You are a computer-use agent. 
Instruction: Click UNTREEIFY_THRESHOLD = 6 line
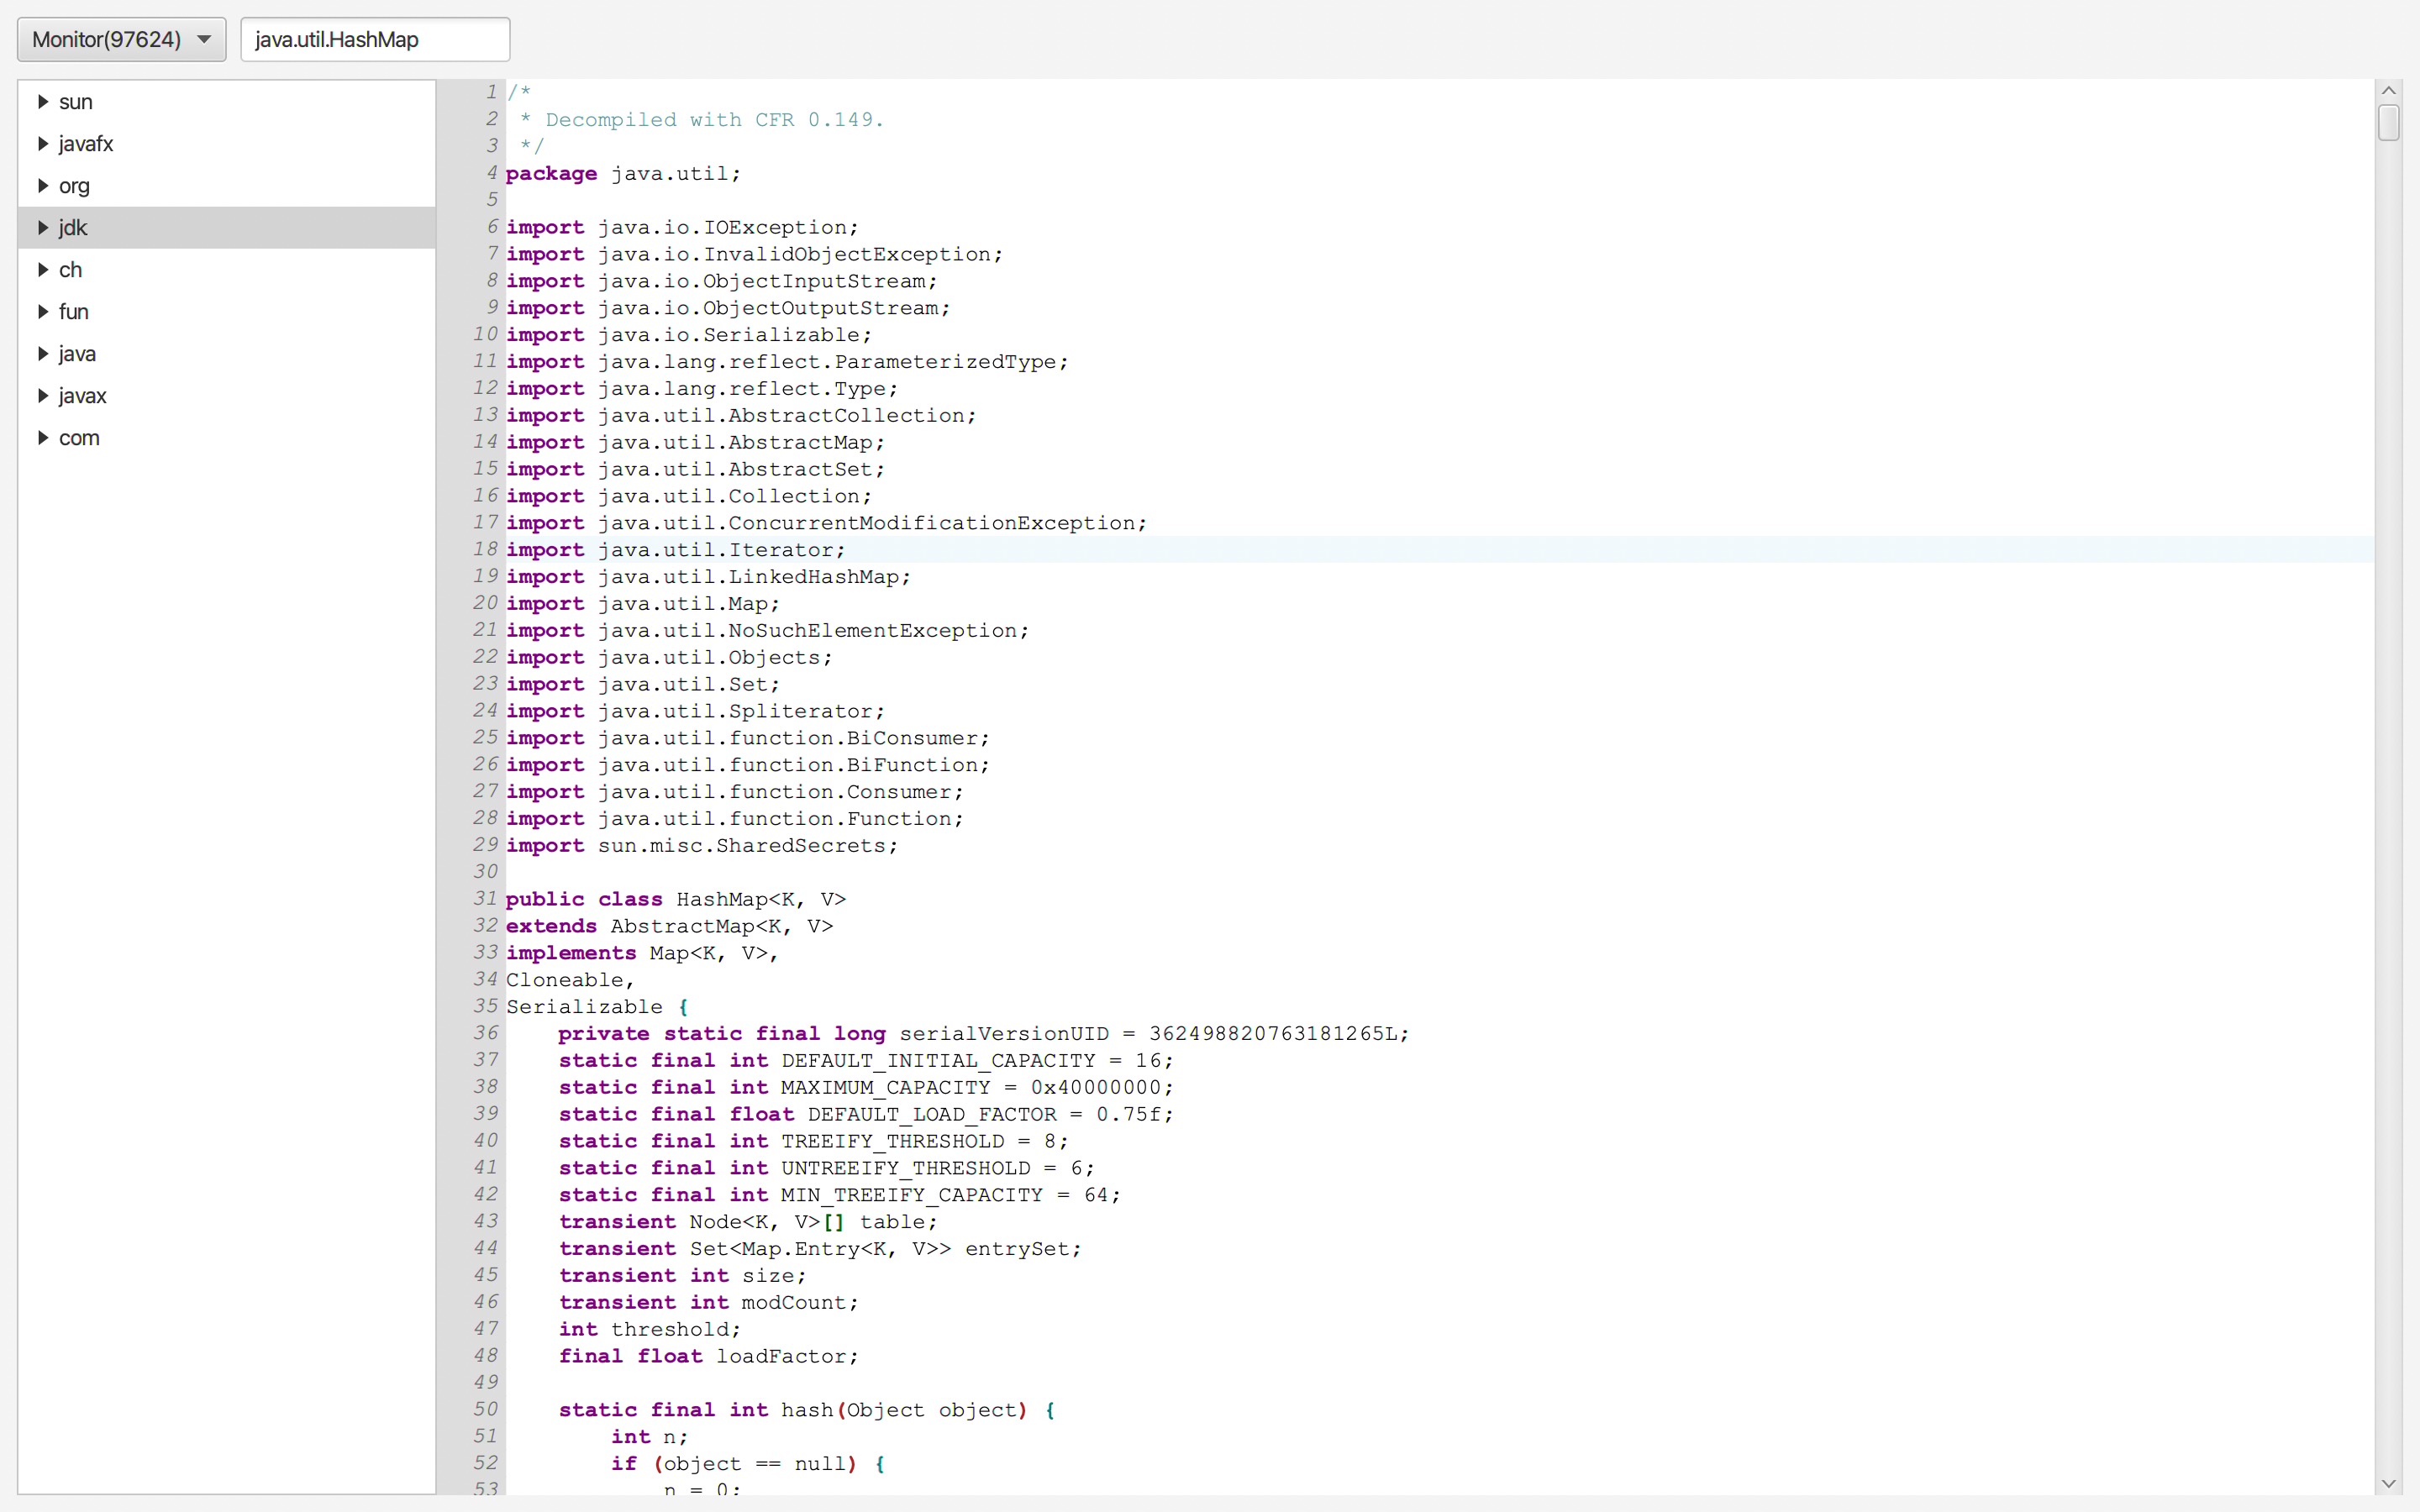coord(826,1169)
